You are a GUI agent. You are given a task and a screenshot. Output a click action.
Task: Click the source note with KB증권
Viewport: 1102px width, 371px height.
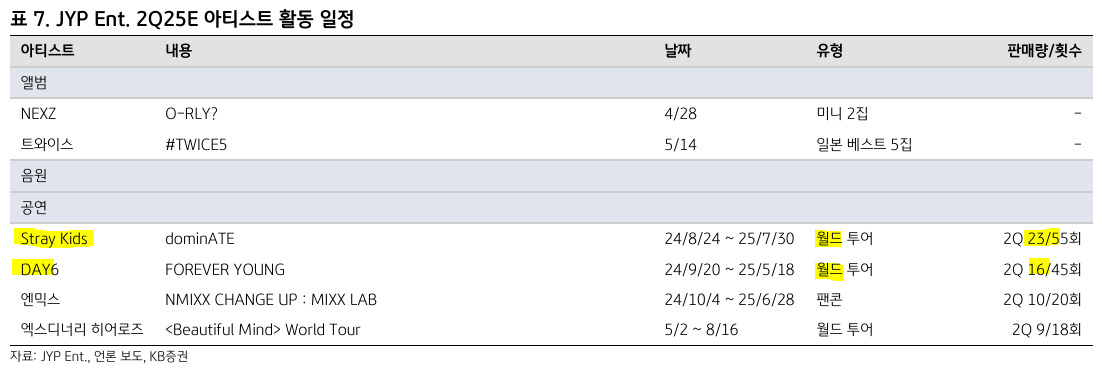coord(99,357)
